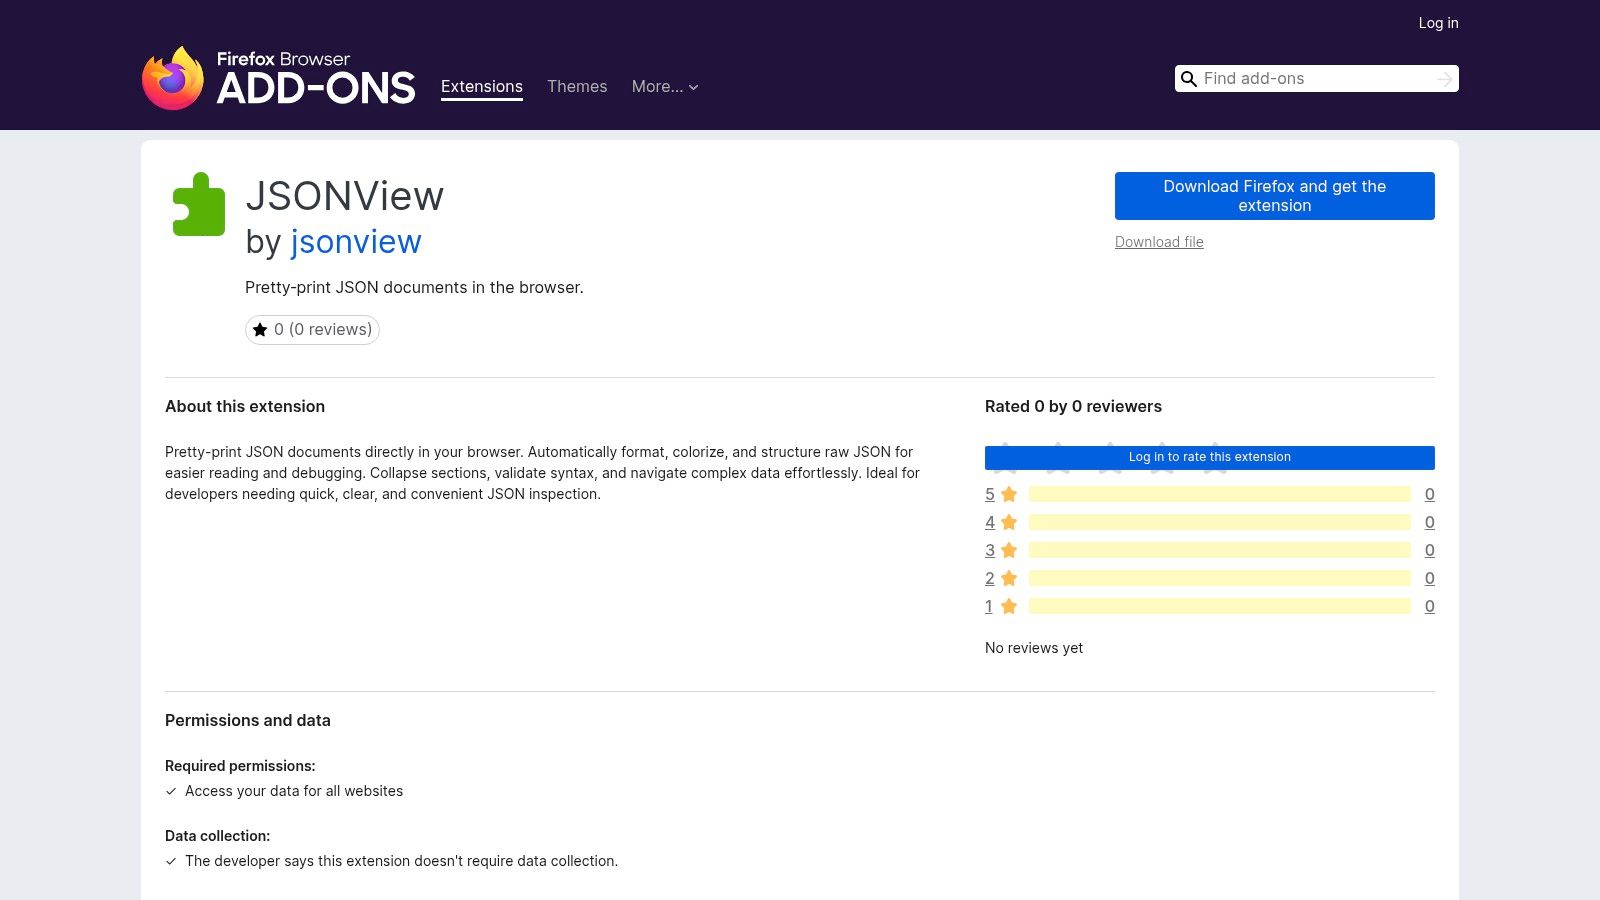This screenshot has width=1600, height=900.
Task: Click the search submit arrow icon
Action: tap(1443, 78)
